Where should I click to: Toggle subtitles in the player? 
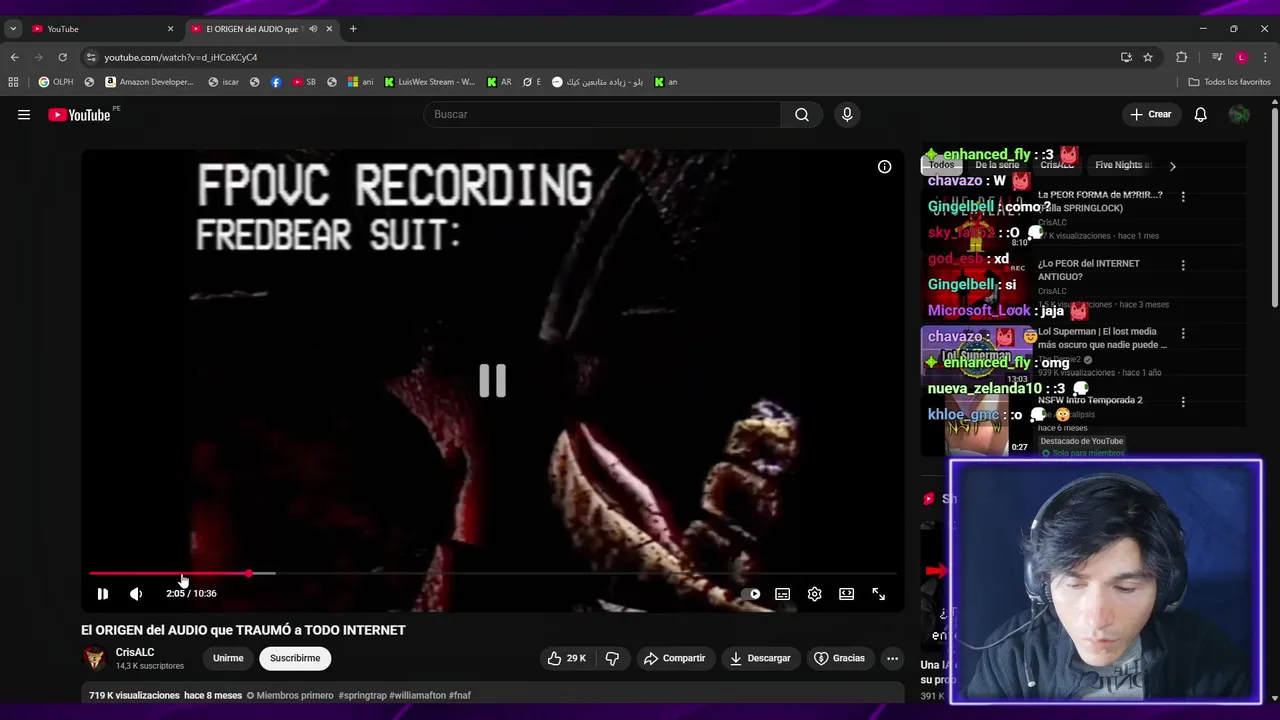[783, 594]
